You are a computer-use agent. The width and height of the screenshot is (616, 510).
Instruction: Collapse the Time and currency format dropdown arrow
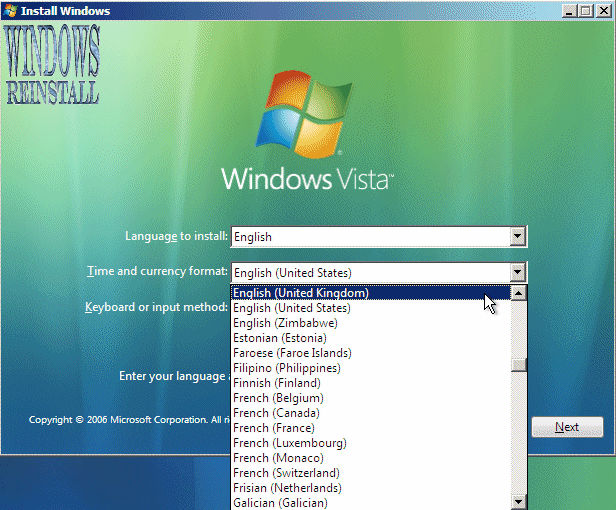pyautogui.click(x=517, y=272)
